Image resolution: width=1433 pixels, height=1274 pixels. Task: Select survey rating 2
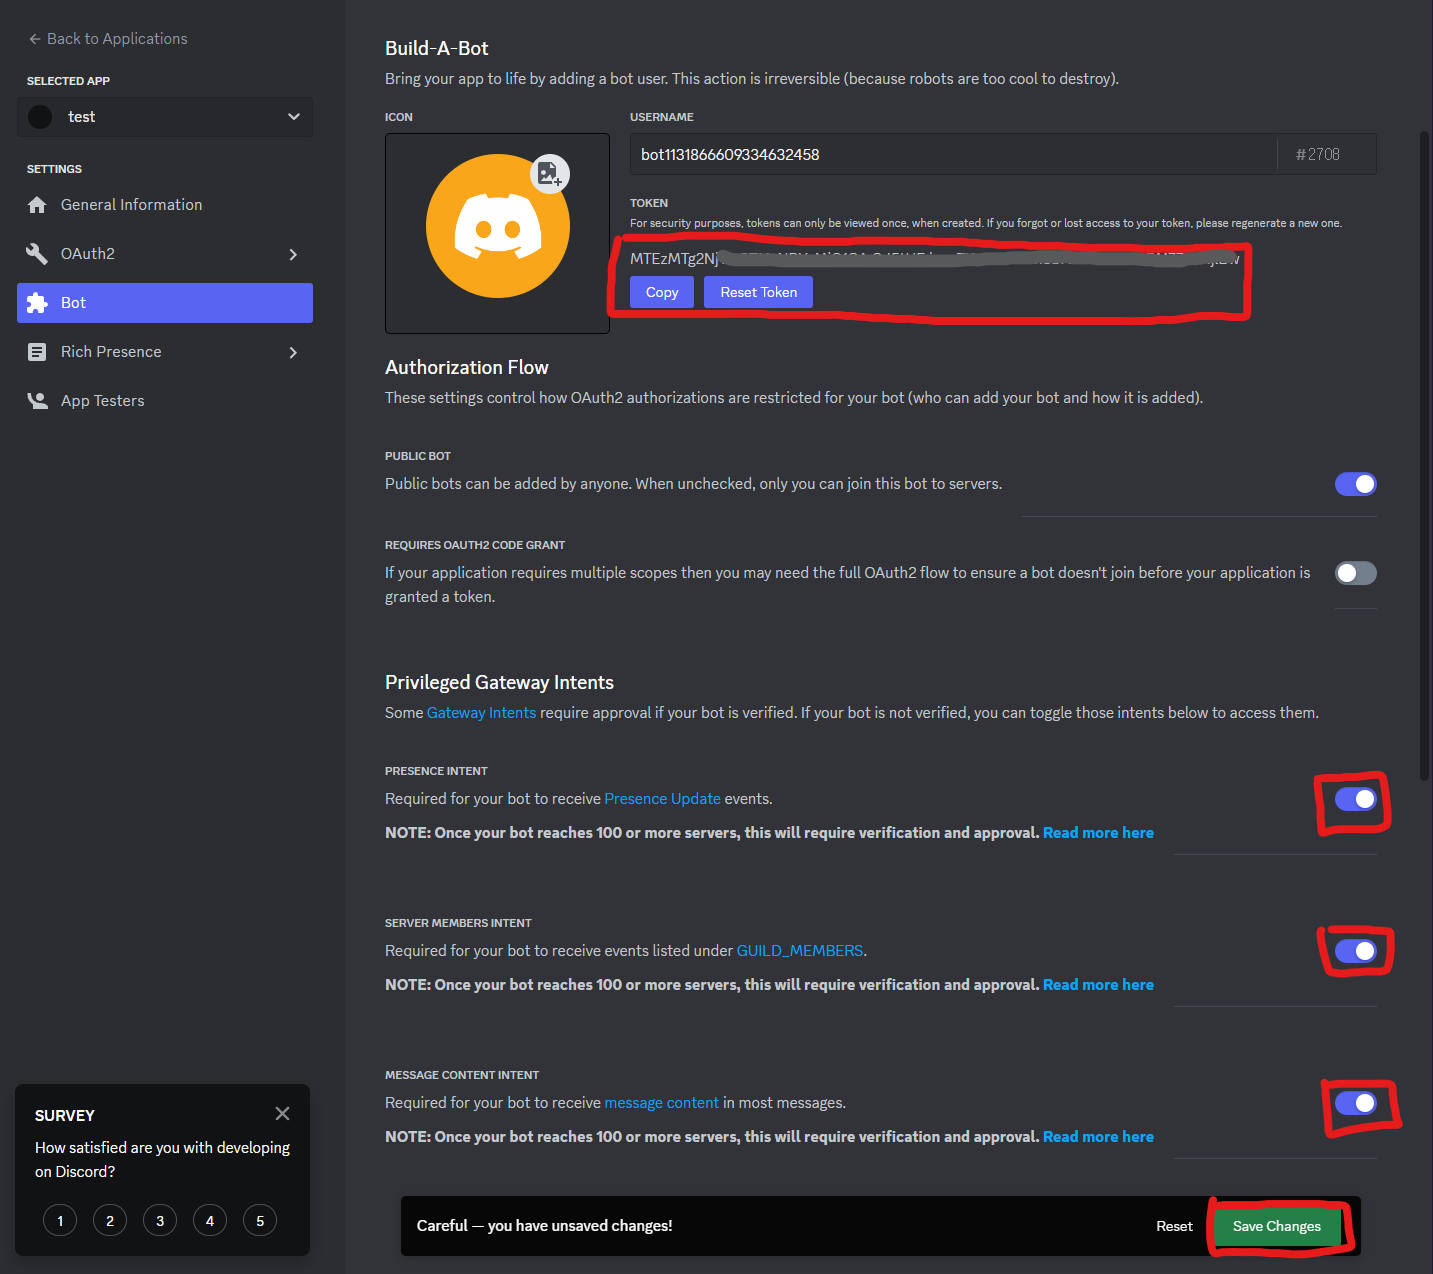click(110, 1220)
